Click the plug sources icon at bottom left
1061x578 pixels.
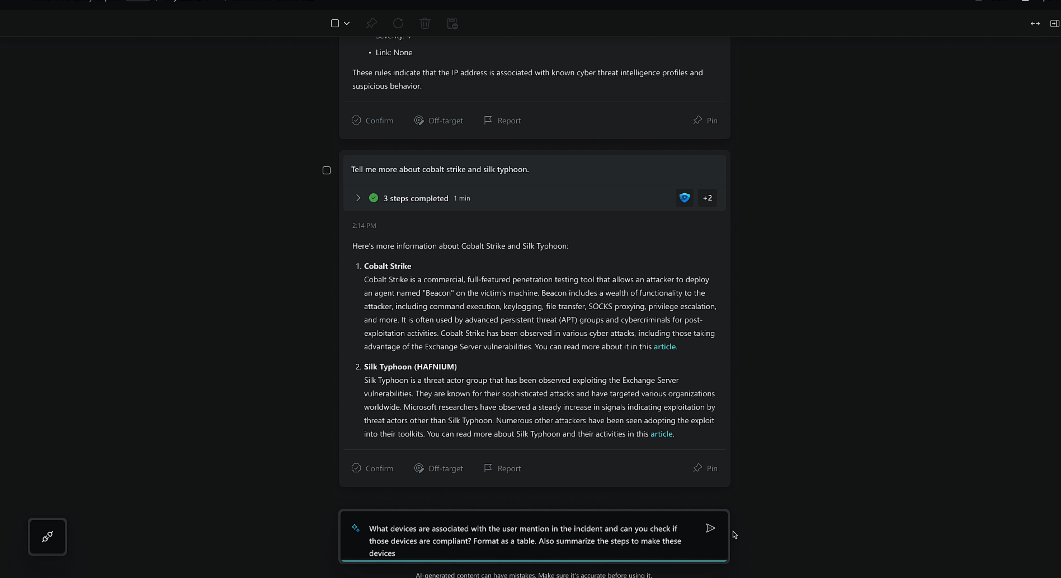pos(47,537)
